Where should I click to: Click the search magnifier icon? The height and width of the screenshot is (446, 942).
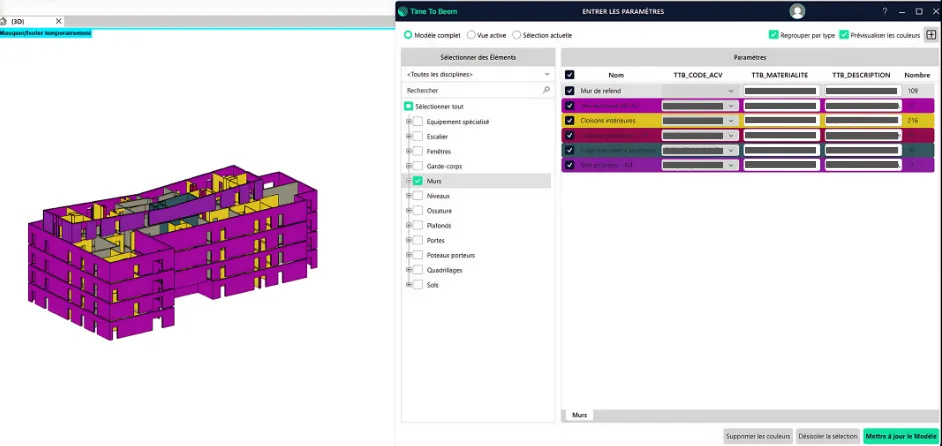tap(546, 90)
